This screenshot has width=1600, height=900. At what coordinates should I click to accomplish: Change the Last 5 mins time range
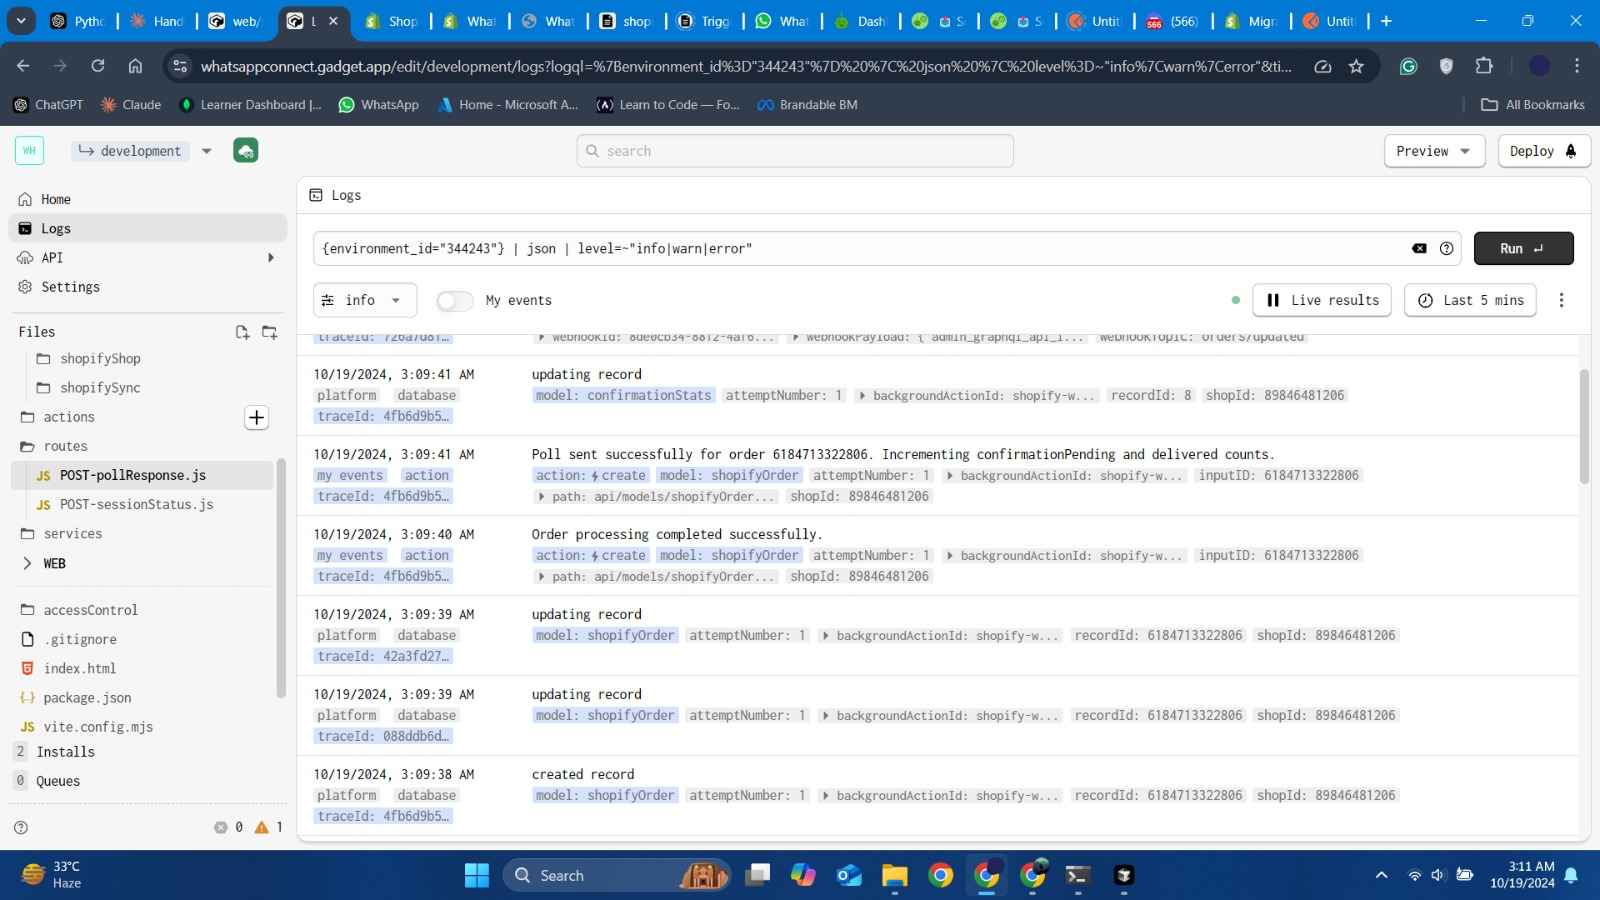(x=1470, y=300)
